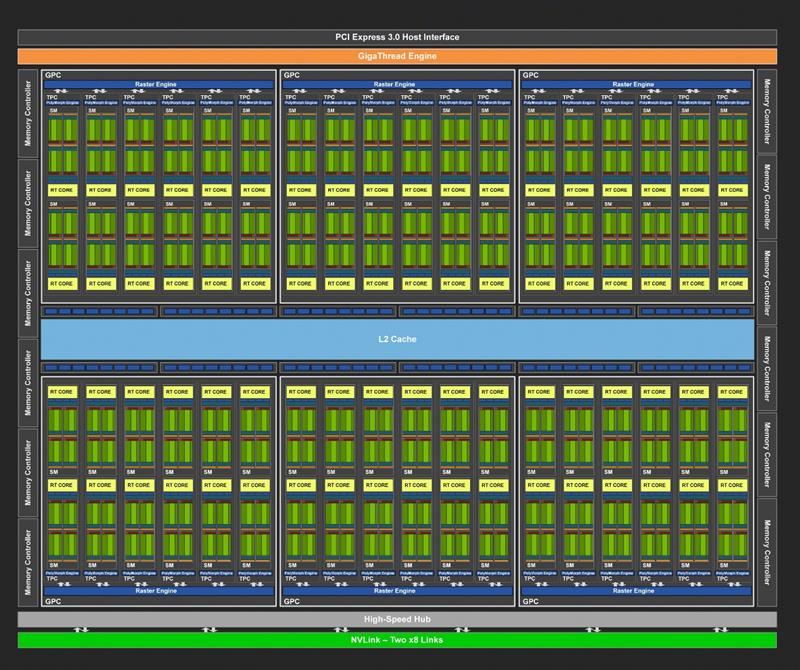Screen dimensions: 800x670
Task: Select the gray High-Speed Hub bar
Action: pyautogui.click(x=397, y=619)
